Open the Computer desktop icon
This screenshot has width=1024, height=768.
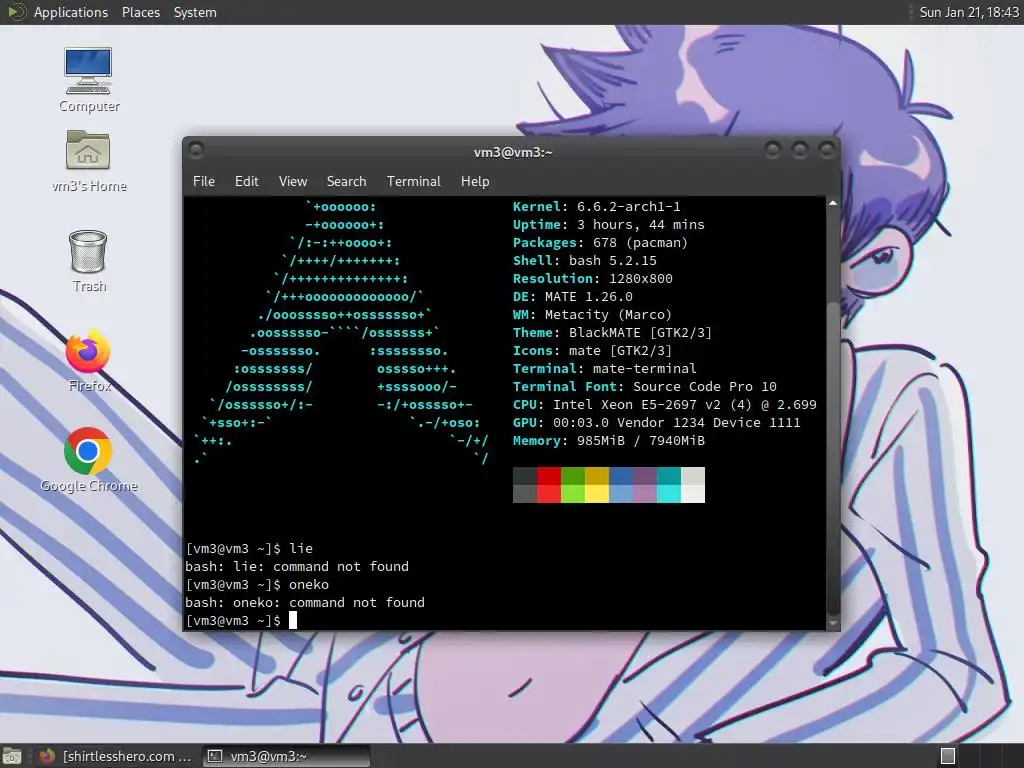[x=88, y=79]
